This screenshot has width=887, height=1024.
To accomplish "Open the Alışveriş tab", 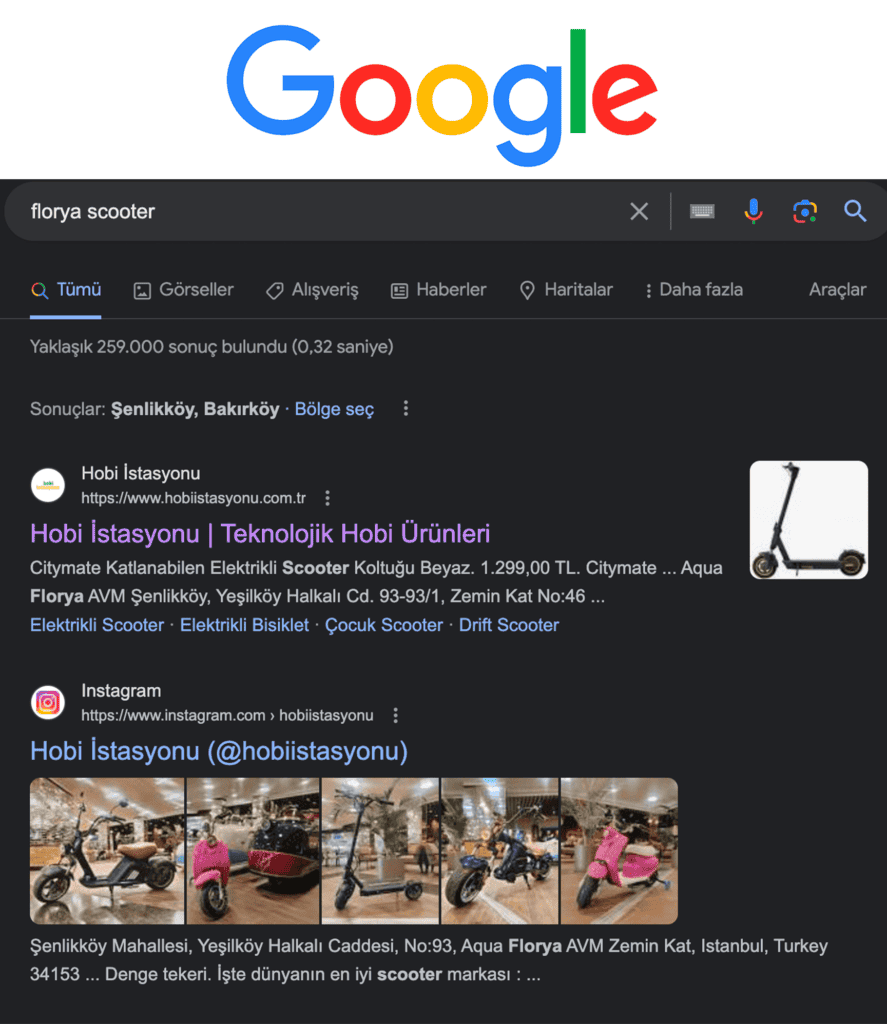I will point(312,290).
